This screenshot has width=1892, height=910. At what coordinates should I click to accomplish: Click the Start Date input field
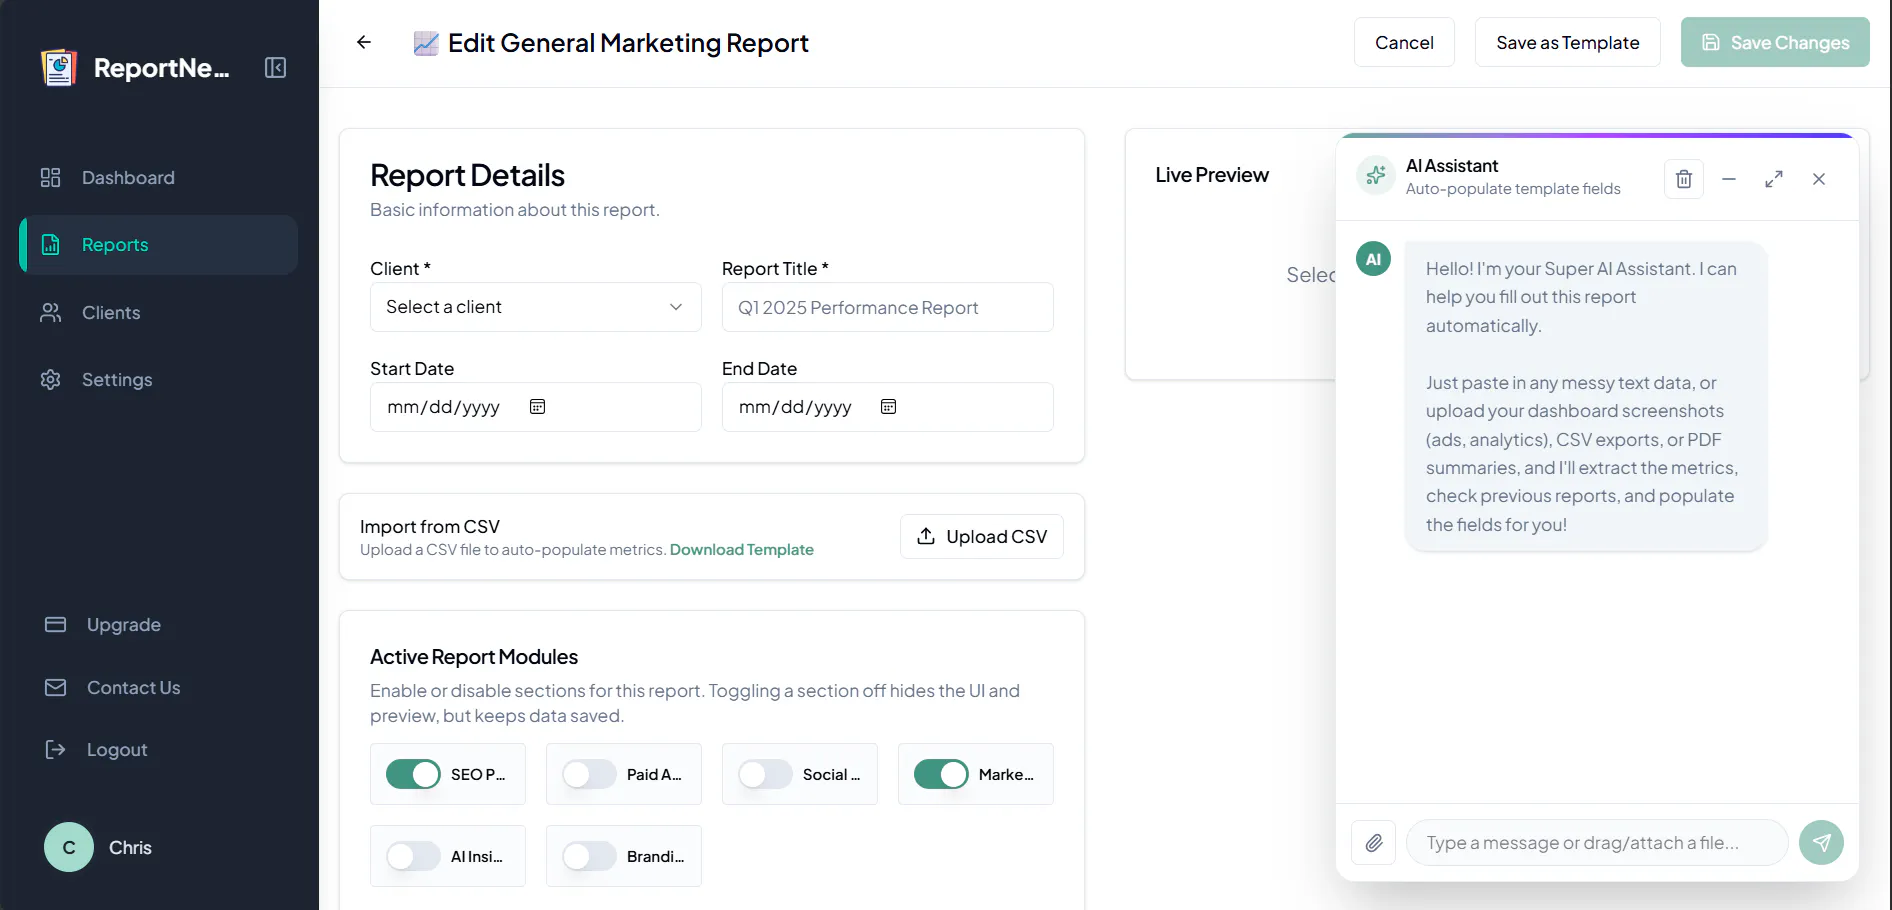tap(536, 407)
